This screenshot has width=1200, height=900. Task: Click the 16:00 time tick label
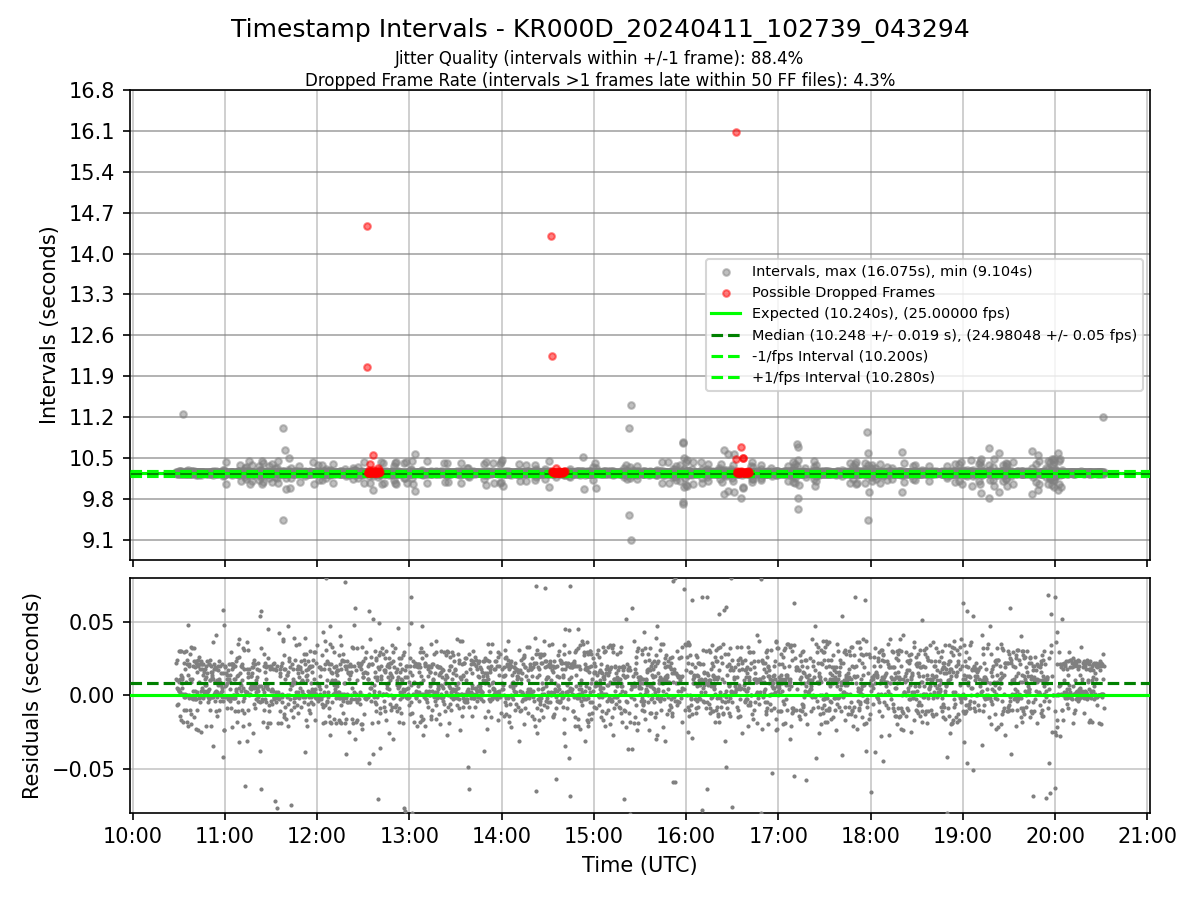686,835
